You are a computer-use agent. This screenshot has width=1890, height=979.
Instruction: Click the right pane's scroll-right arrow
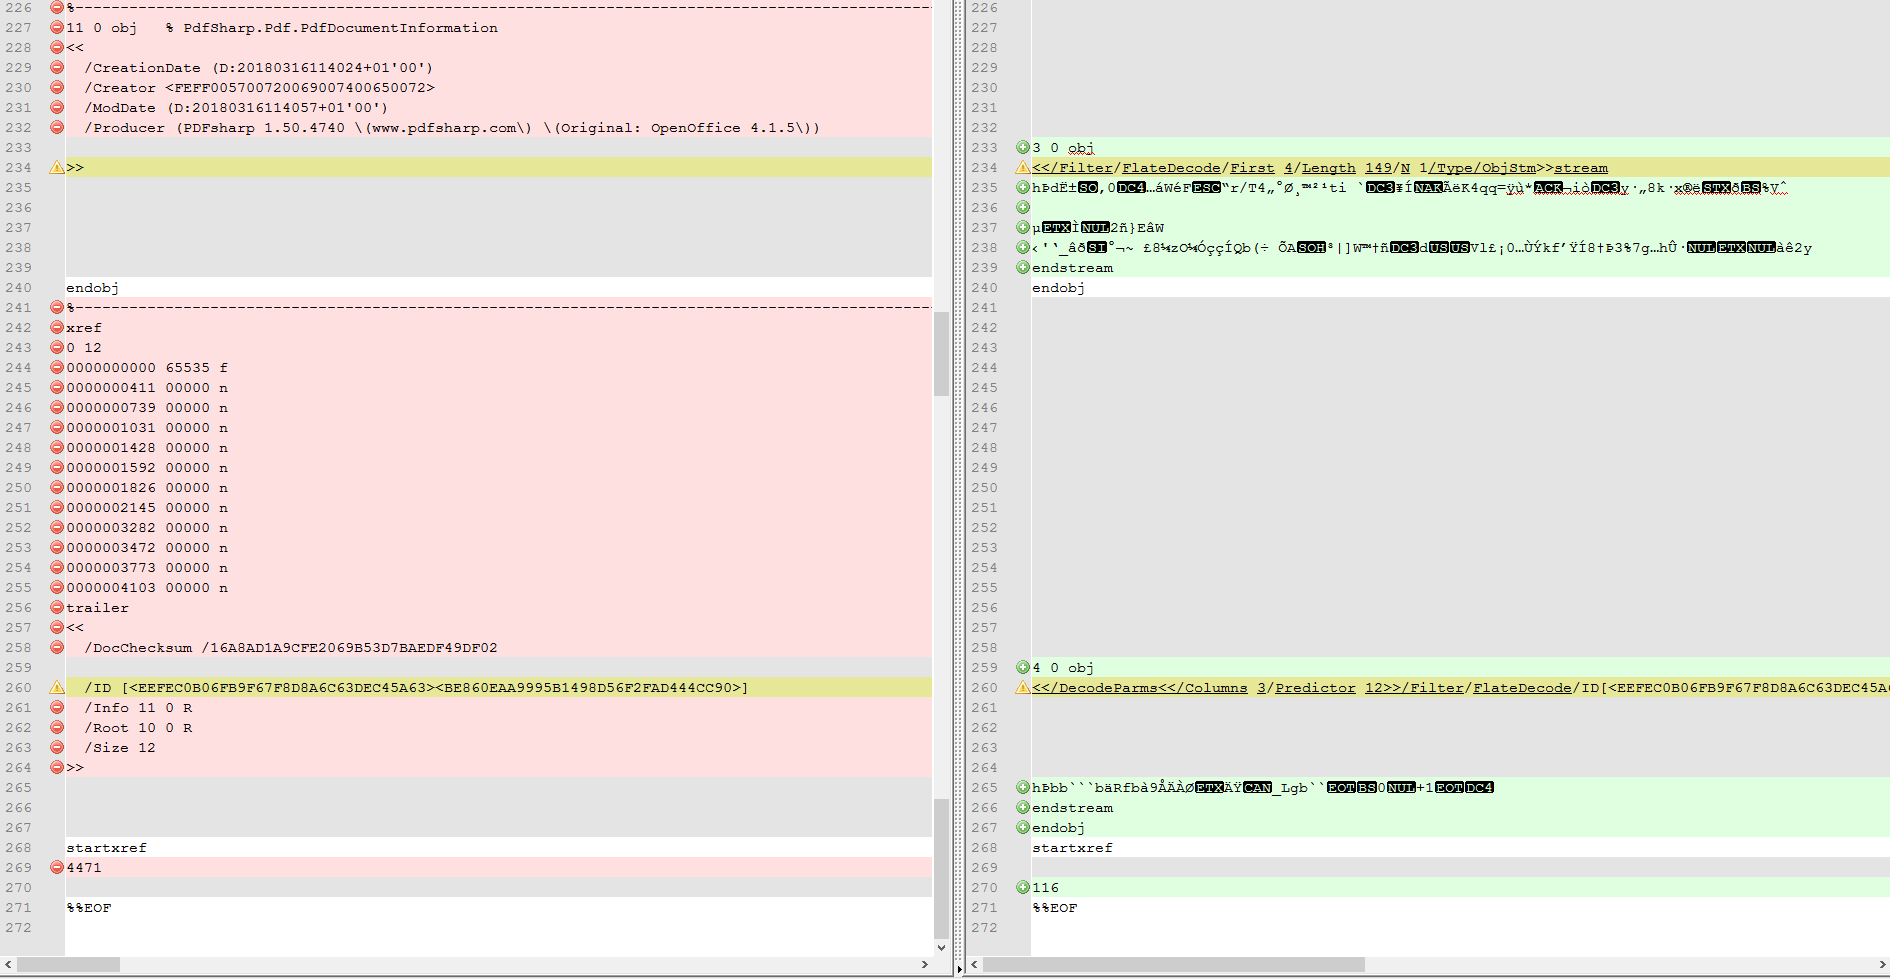[x=1881, y=964]
